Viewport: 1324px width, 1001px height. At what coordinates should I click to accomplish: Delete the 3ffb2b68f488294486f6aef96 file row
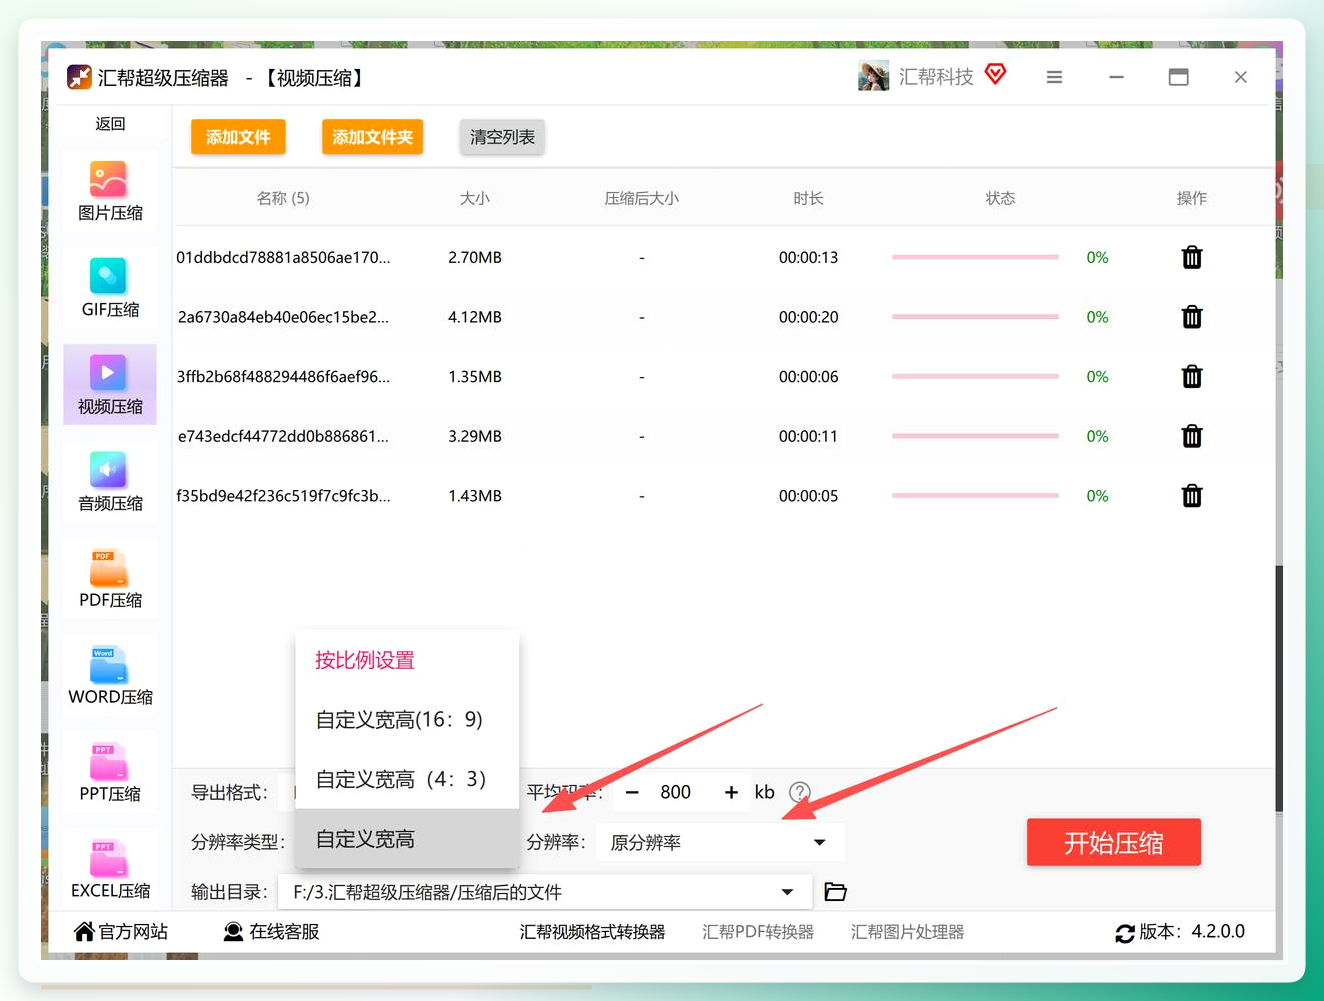click(1192, 377)
